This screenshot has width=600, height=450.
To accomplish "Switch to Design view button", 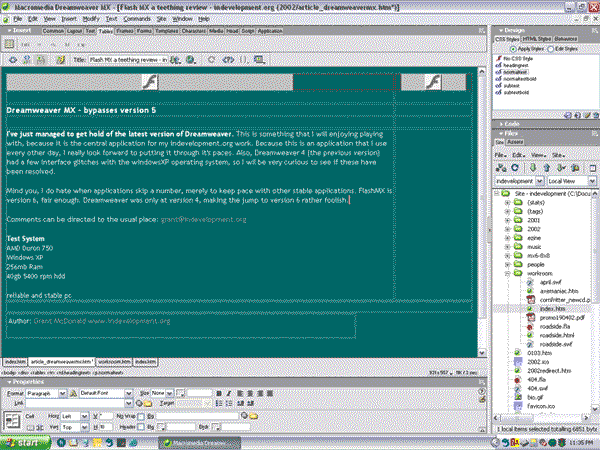I will tap(41, 60).
